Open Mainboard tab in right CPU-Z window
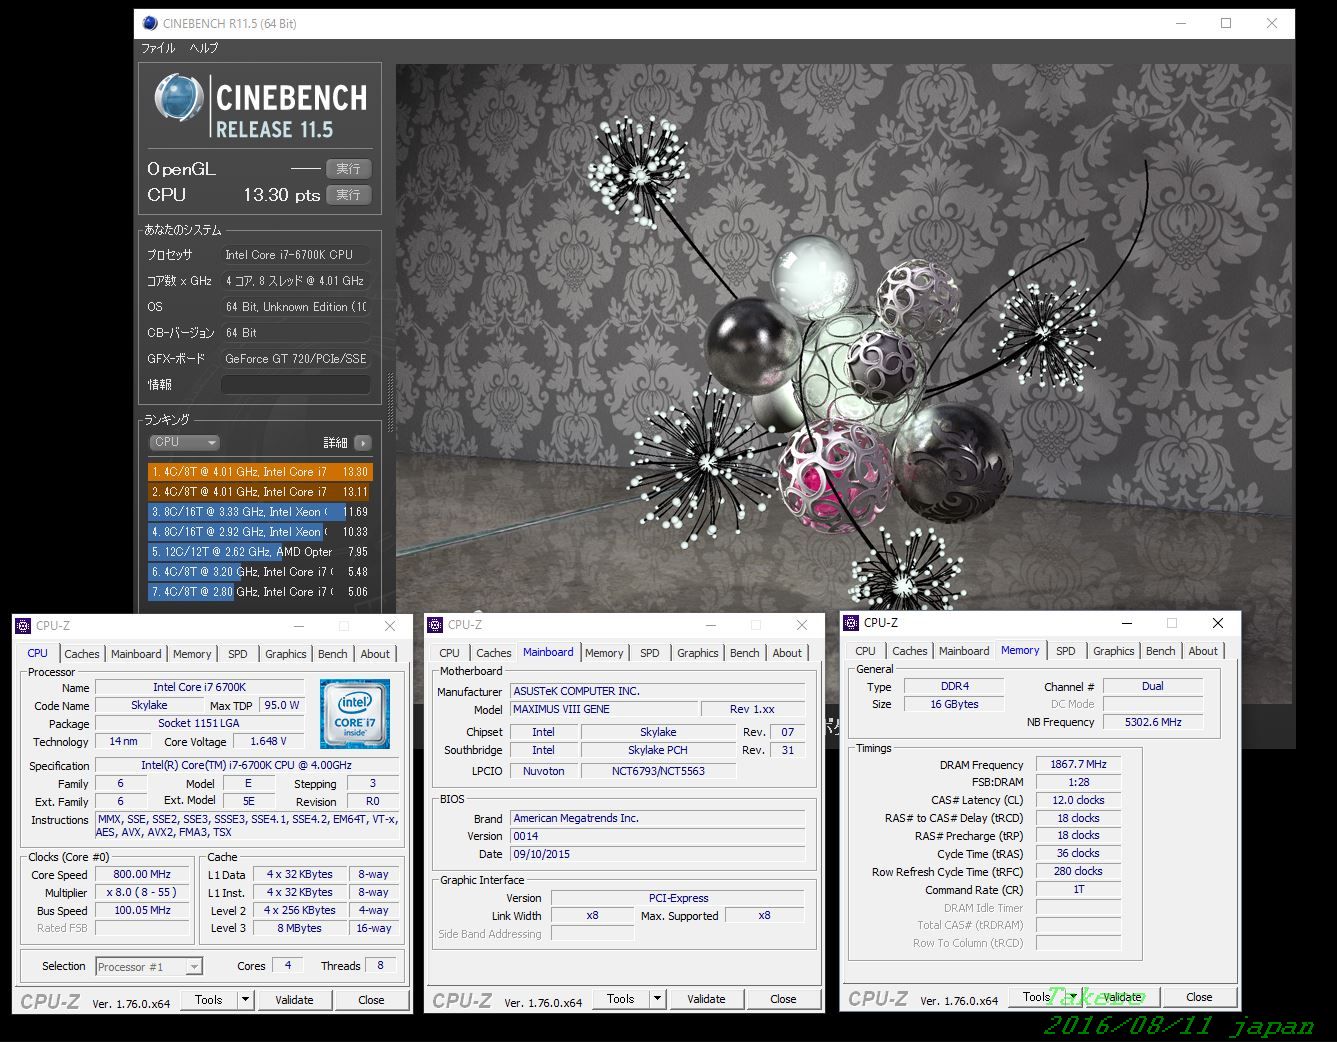The height and width of the screenshot is (1042, 1337). click(964, 651)
